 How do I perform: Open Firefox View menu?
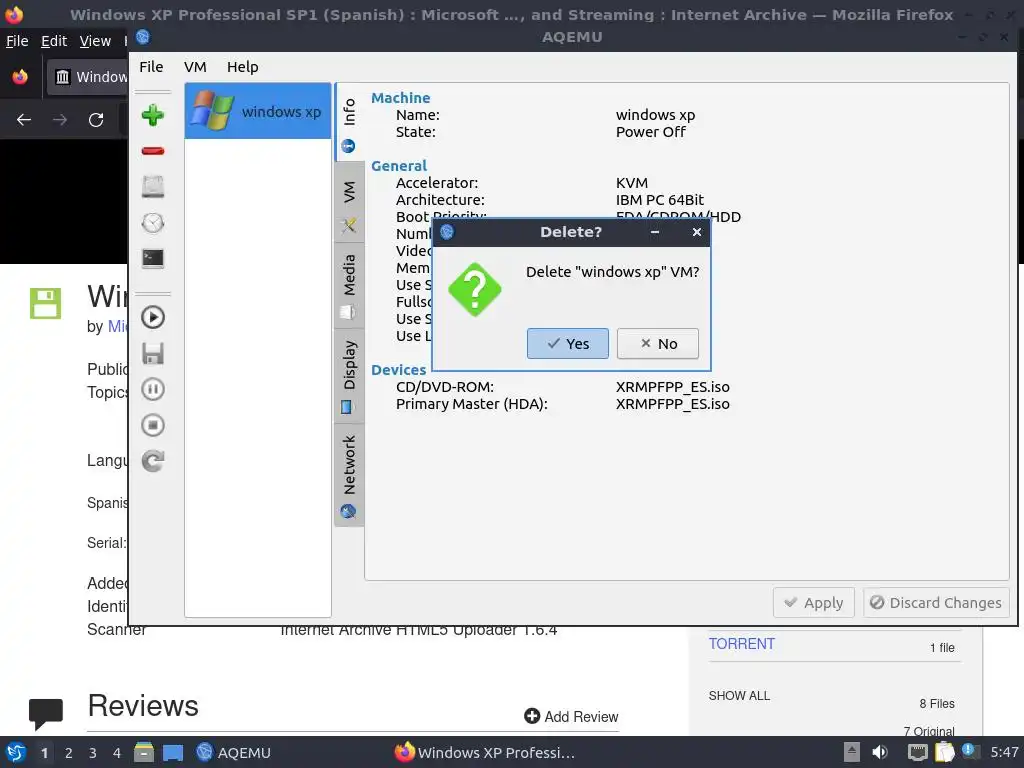pos(95,41)
